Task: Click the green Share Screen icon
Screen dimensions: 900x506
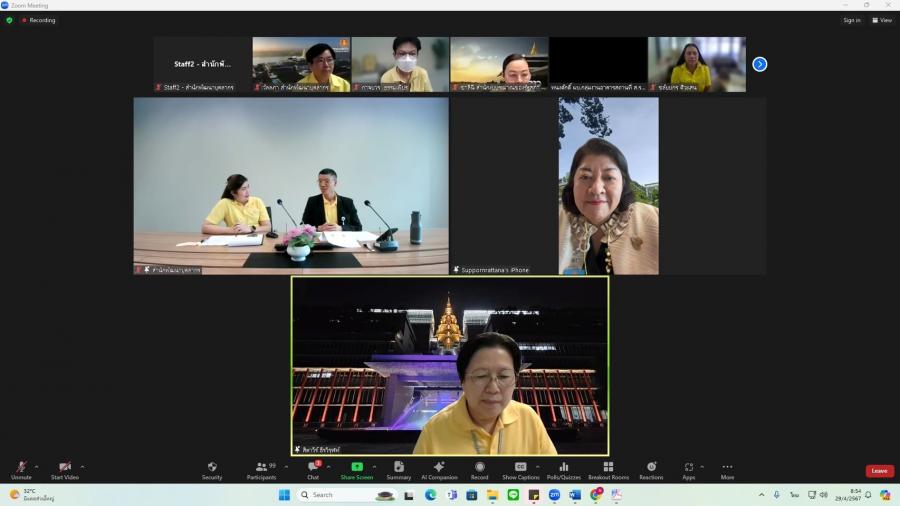Action: [357, 467]
